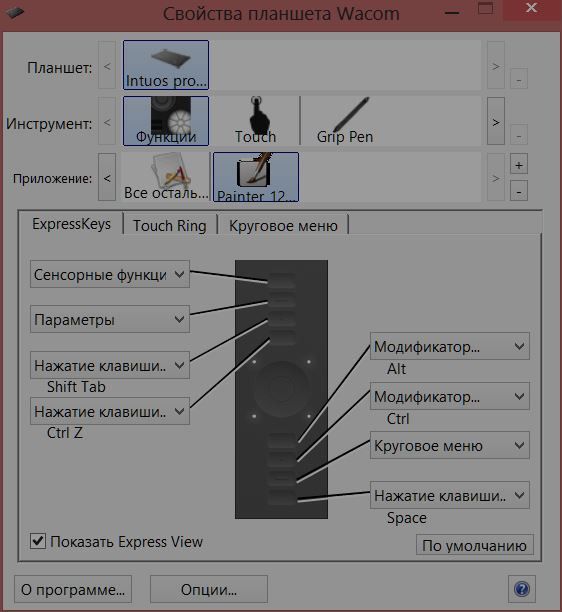The height and width of the screenshot is (612, 562).
Task: Open the Нажатие клавиши dropdown for Shift Tab
Action: [x=110, y=365]
